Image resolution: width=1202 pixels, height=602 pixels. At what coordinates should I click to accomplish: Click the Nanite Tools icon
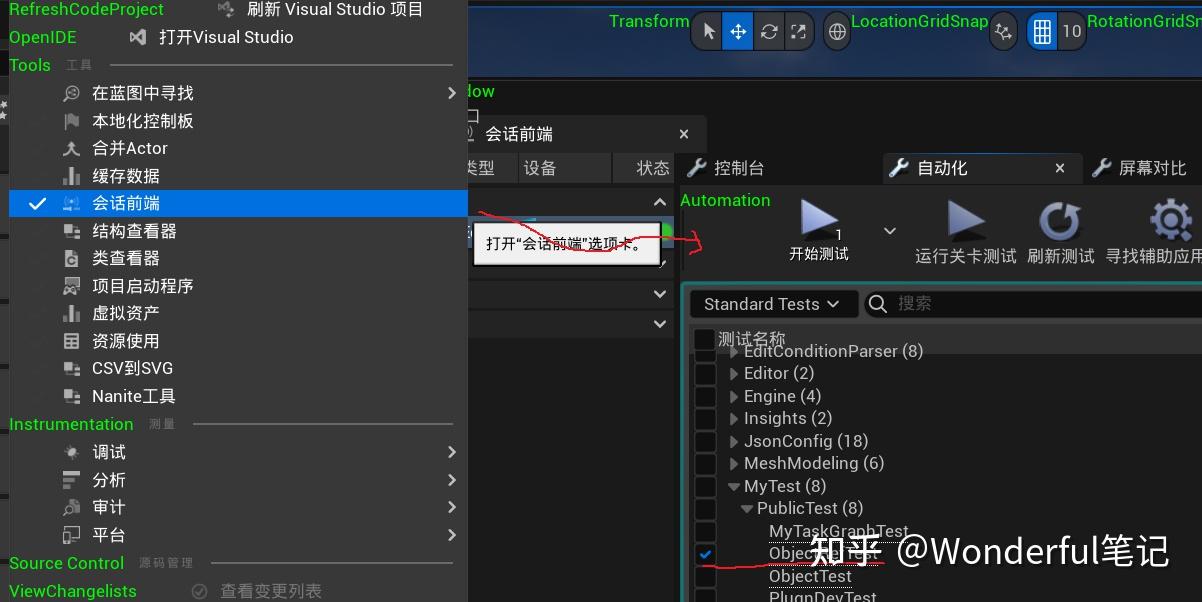(72, 396)
